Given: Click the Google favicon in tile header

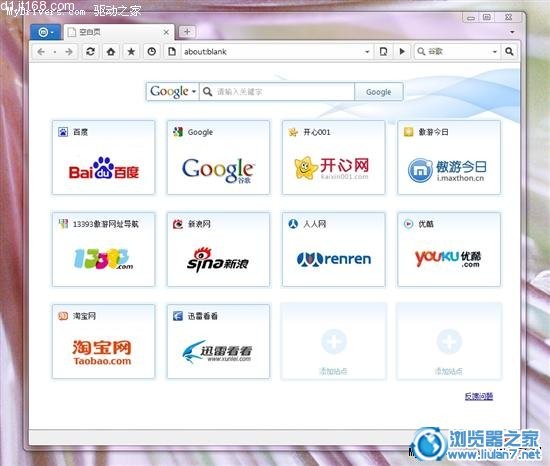Looking at the screenshot, I should (178, 132).
